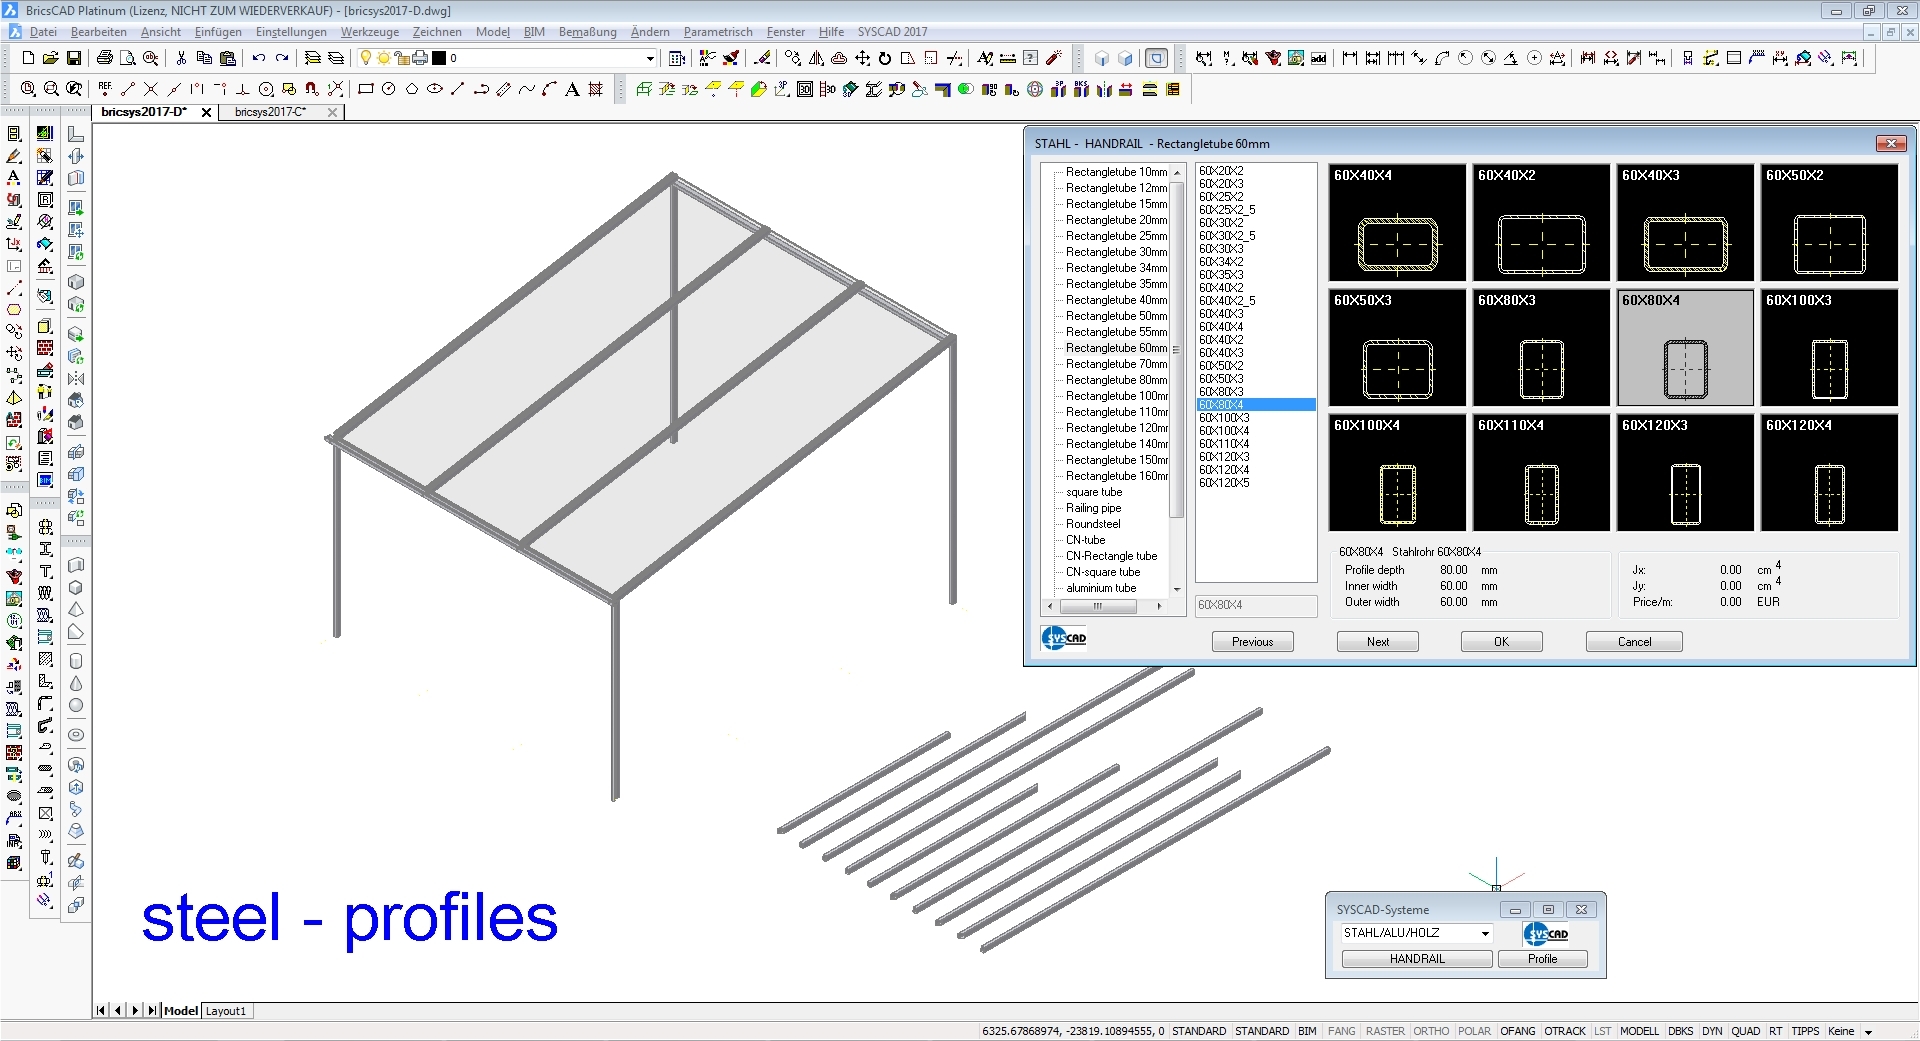
Task: Click the Previous button
Action: pos(1253,642)
